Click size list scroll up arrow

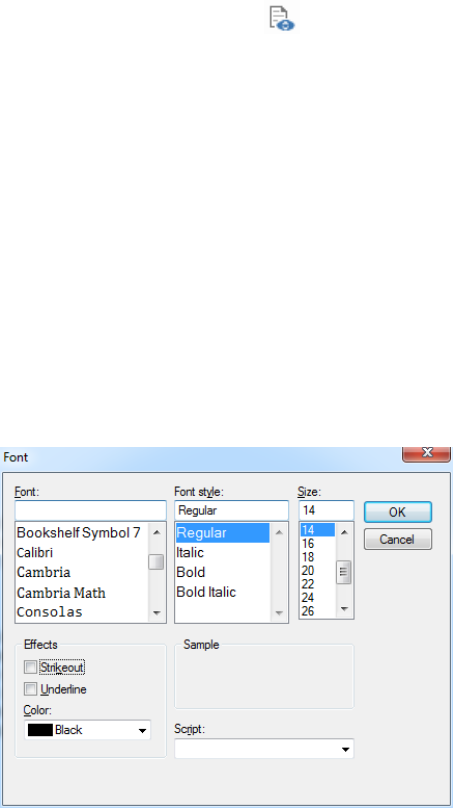coord(344,532)
